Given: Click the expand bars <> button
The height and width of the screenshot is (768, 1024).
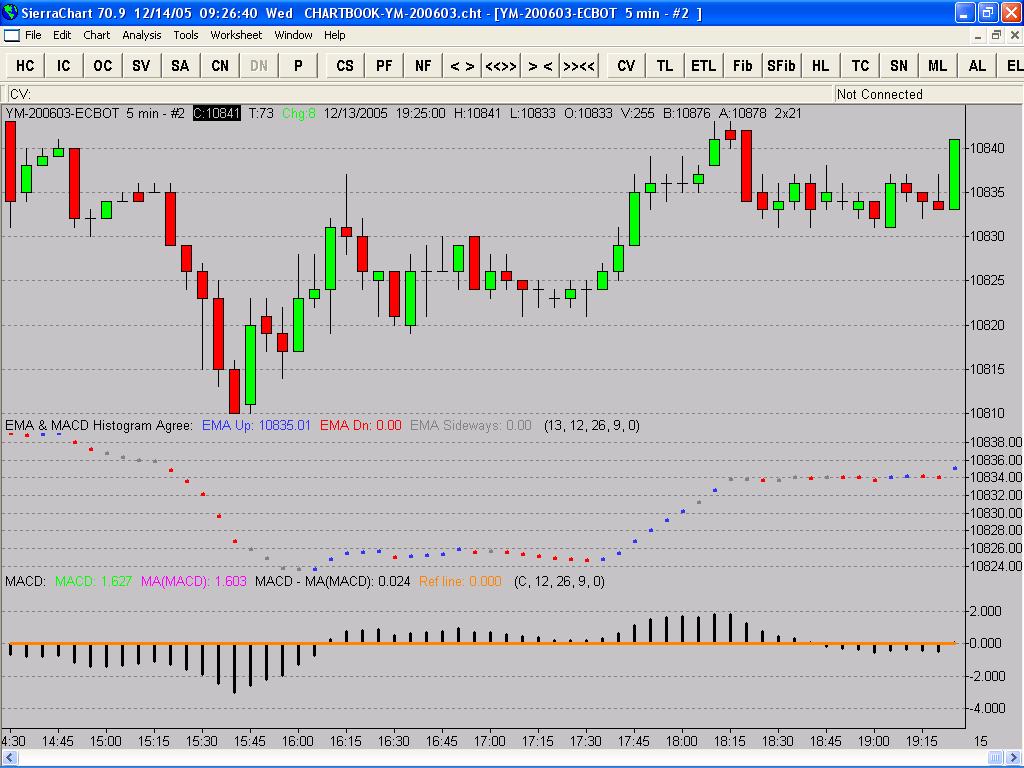Looking at the screenshot, I should point(462,65).
